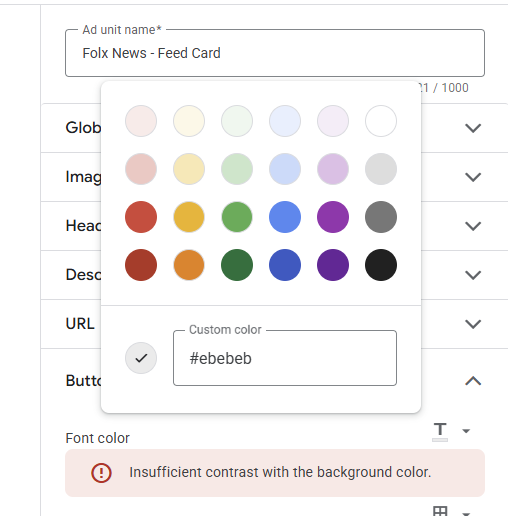Choose the bright red color swatch
508x516 pixels.
(141, 217)
